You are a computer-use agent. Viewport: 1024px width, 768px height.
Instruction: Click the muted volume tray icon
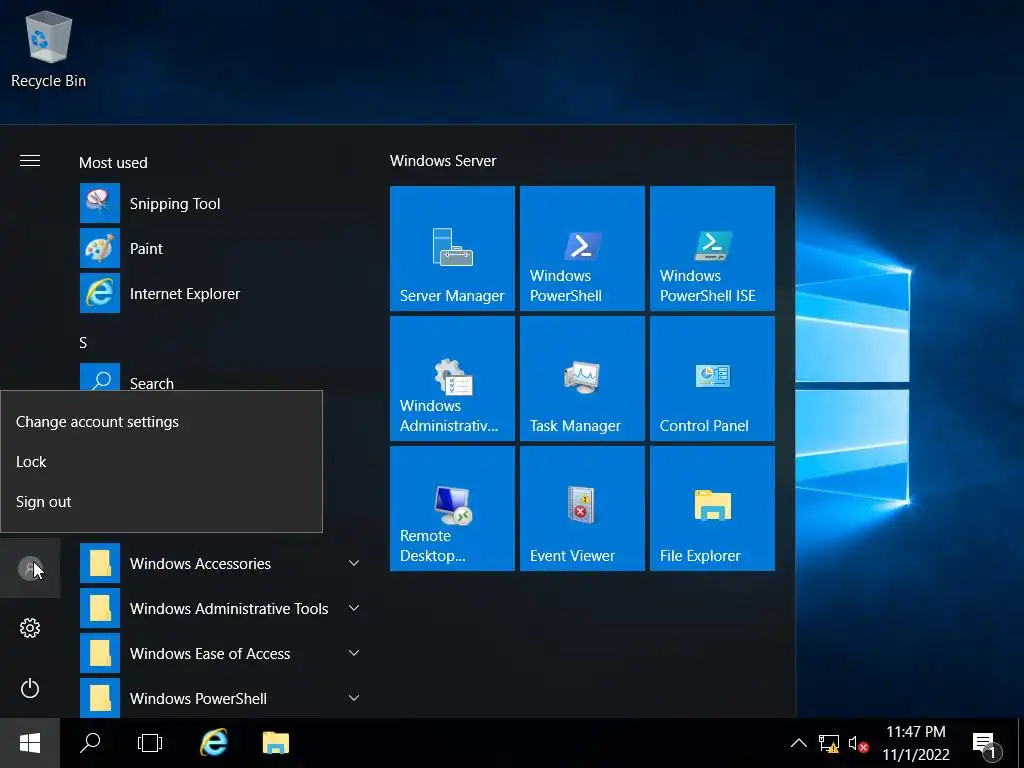tap(857, 743)
